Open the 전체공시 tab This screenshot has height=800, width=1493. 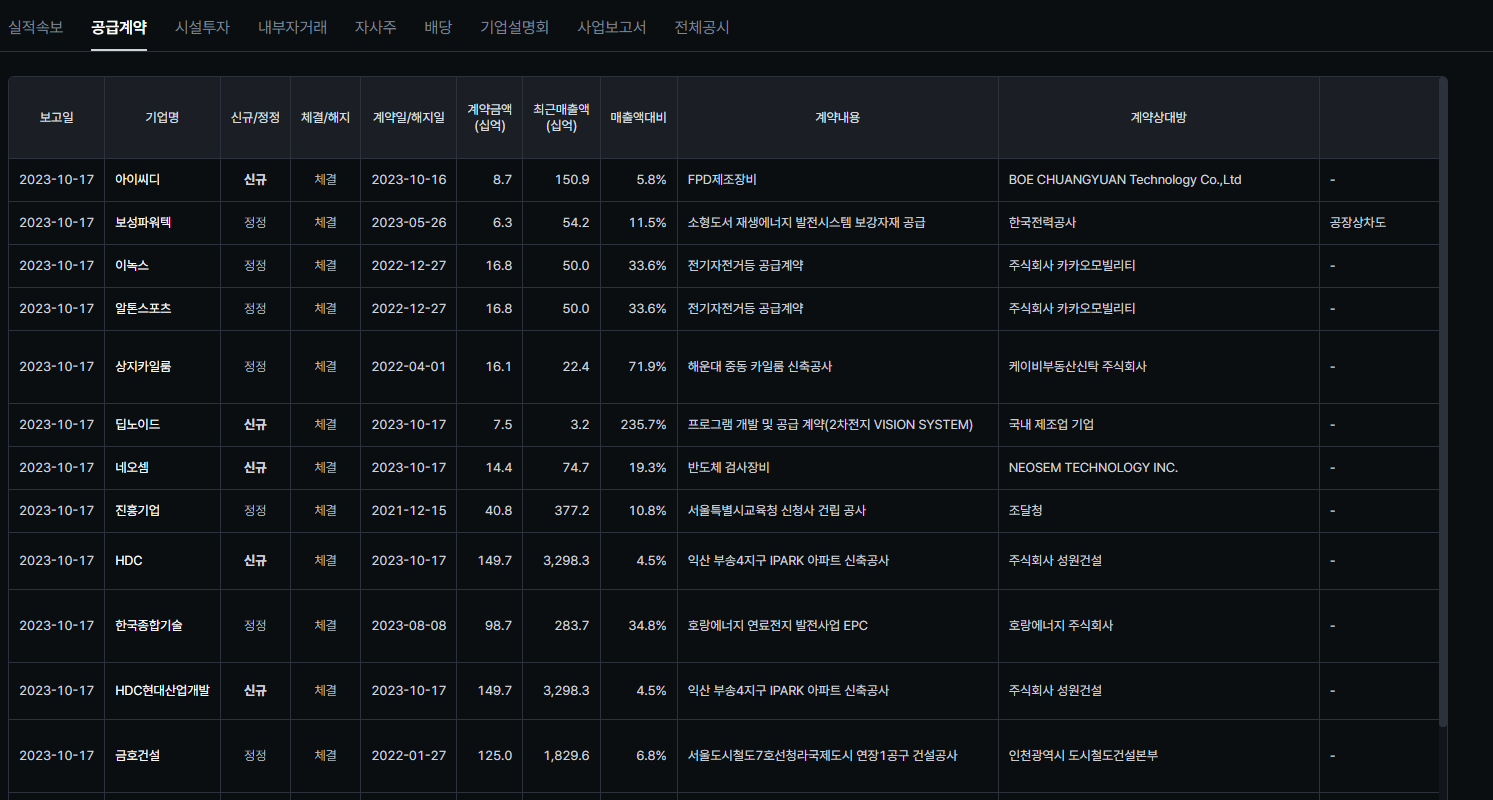(x=702, y=27)
